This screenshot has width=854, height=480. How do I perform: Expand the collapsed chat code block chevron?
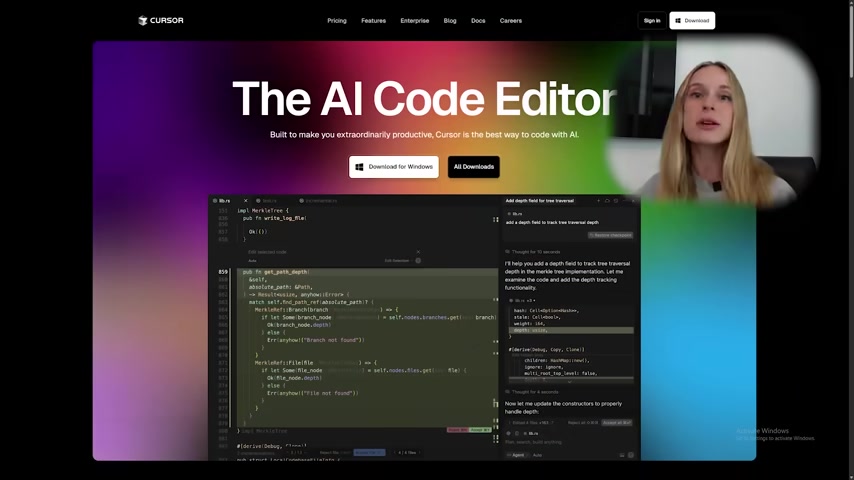click(570, 381)
